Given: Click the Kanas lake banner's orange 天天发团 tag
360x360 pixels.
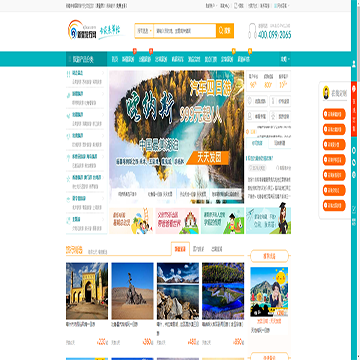Looking at the screenshot, I should (209, 157).
